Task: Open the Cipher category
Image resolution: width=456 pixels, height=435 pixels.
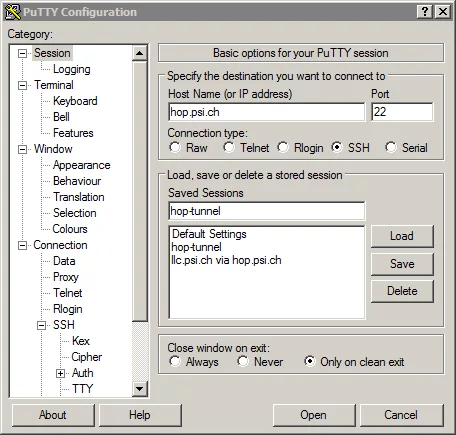Action: click(x=87, y=357)
